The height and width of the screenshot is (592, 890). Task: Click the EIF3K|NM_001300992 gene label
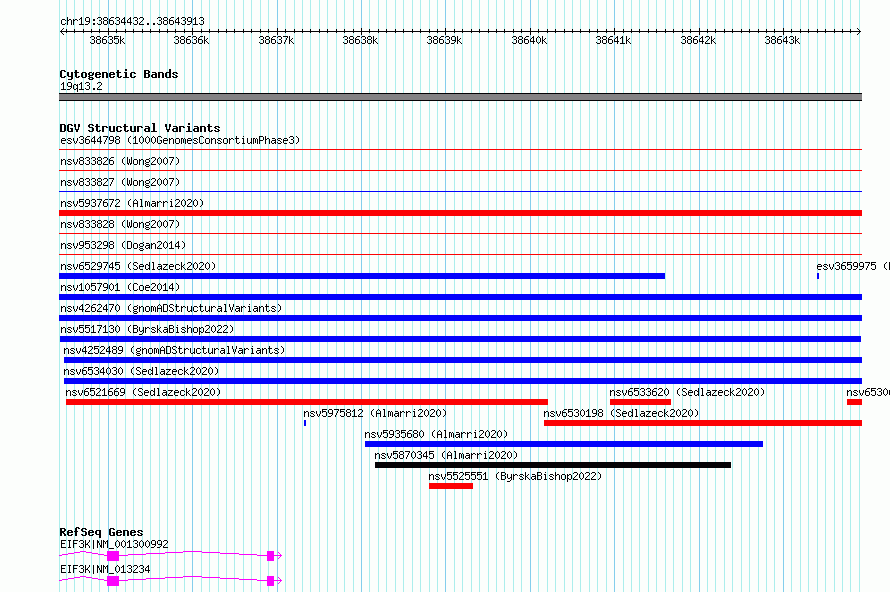(114, 544)
